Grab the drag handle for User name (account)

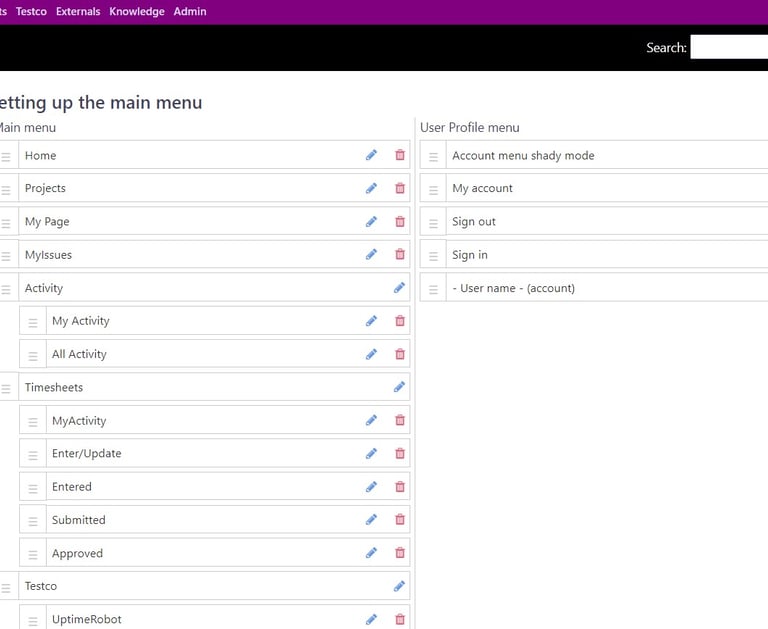[433, 290]
